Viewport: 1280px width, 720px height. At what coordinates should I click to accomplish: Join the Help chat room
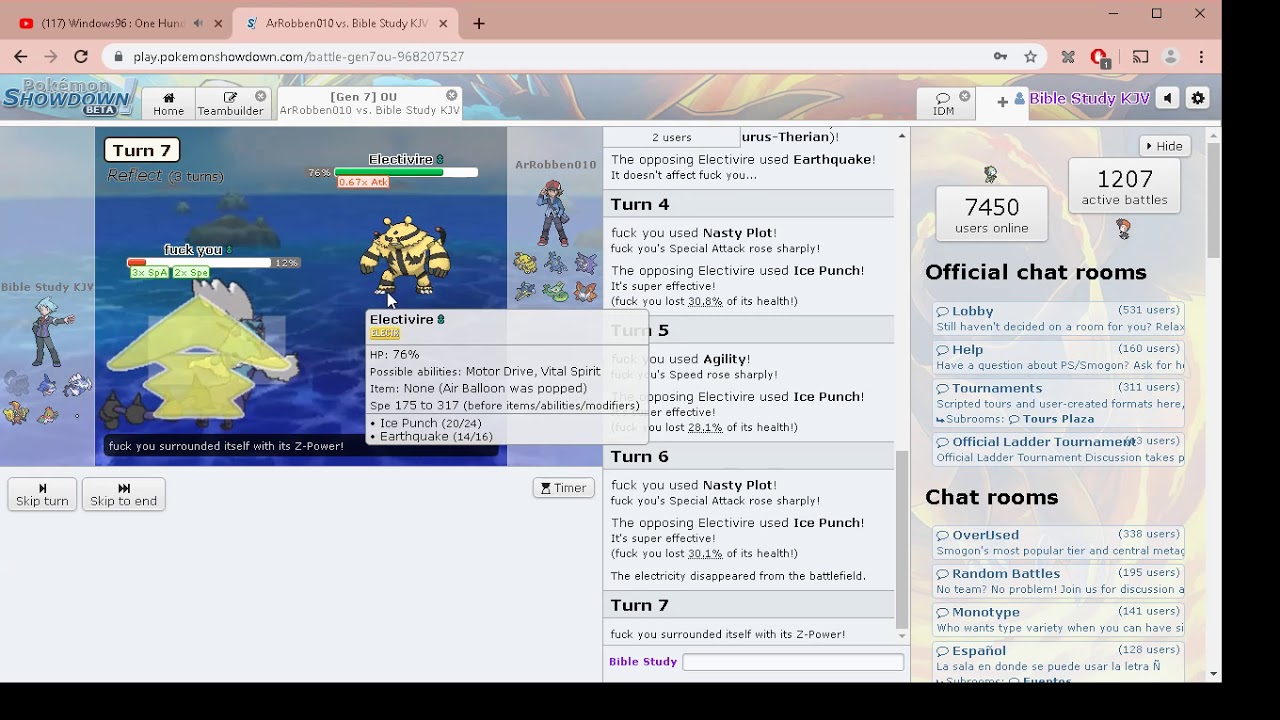(x=1058, y=357)
